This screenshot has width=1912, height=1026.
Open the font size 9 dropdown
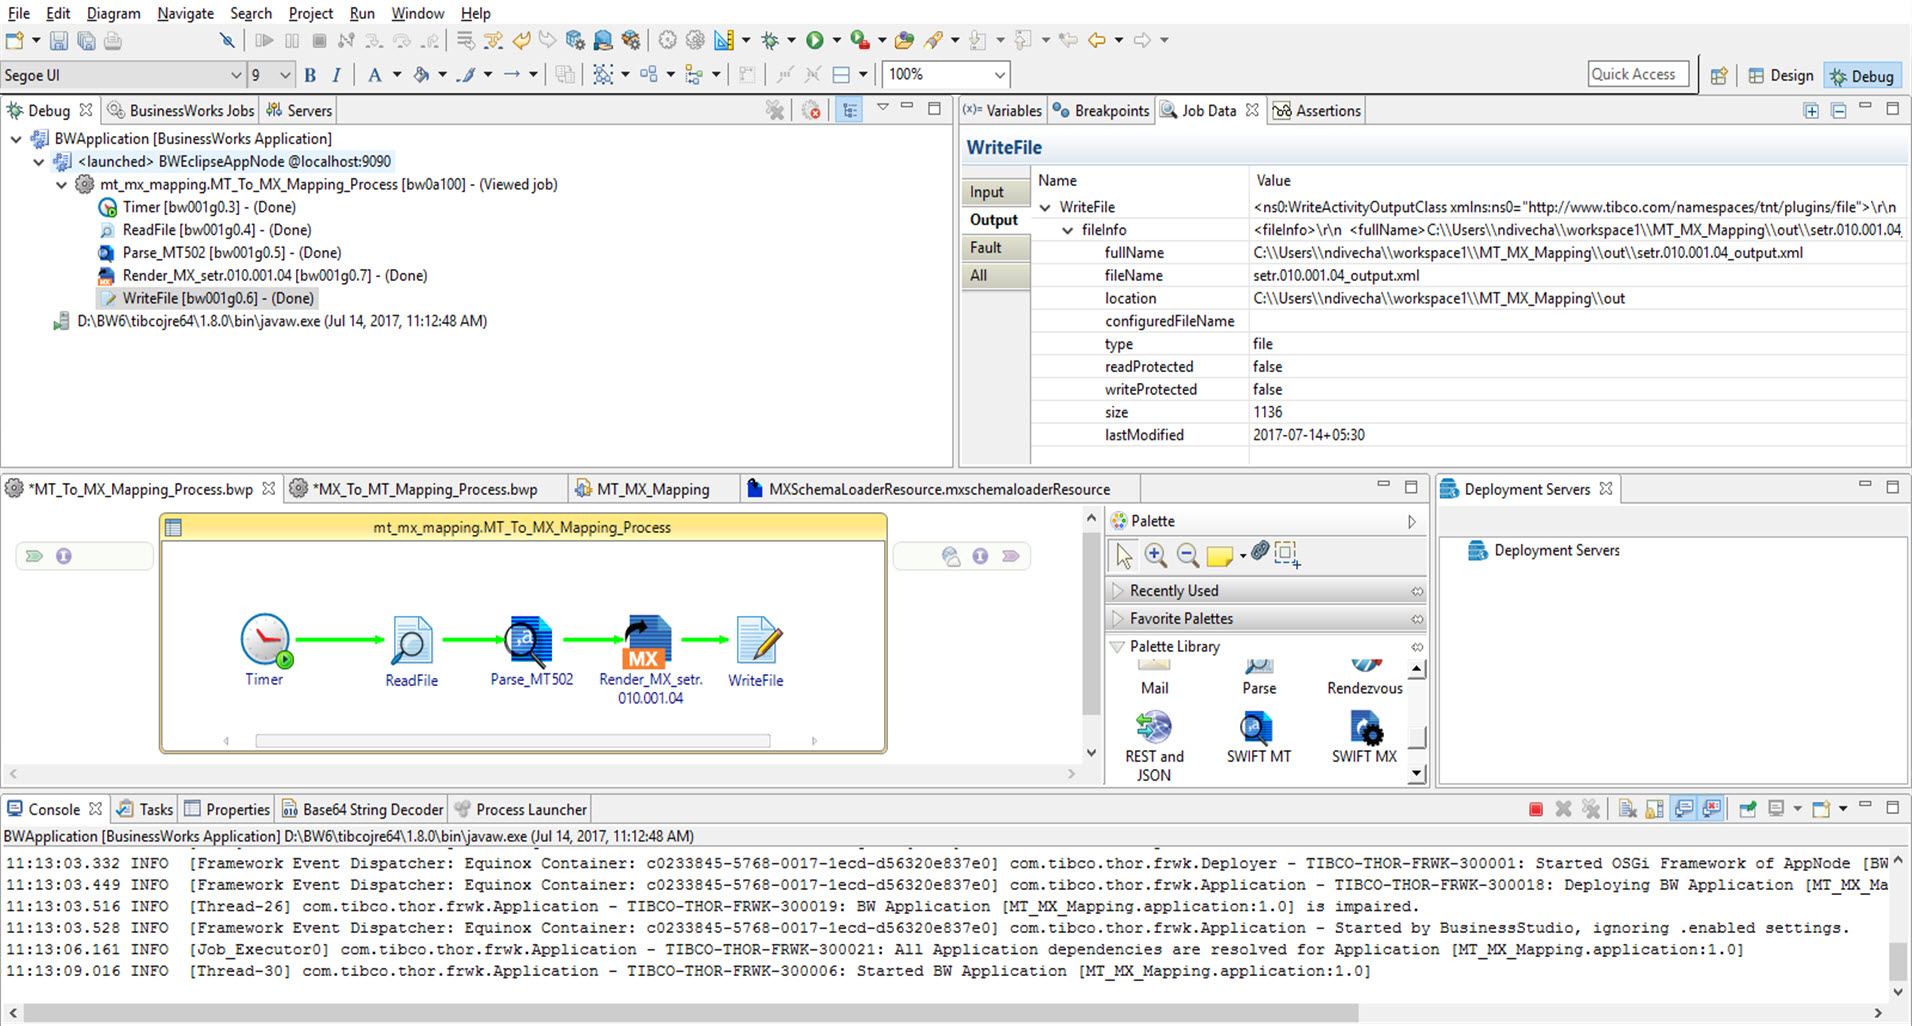point(271,75)
